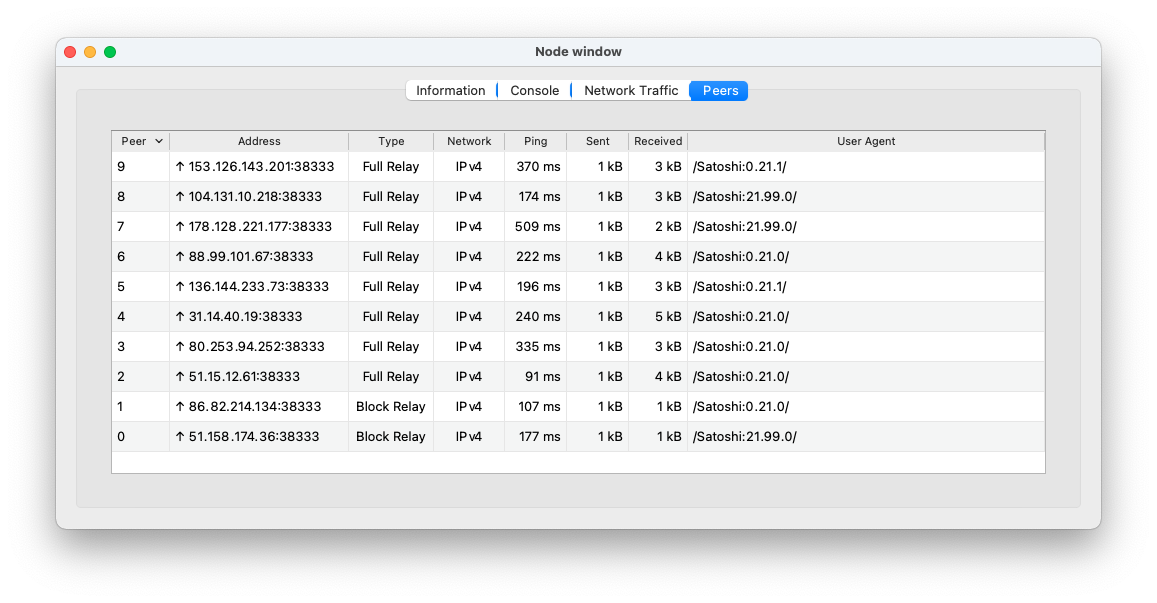Screen dimensions: 1157x603
Task: Sort peers by Address column header
Action: point(259,142)
